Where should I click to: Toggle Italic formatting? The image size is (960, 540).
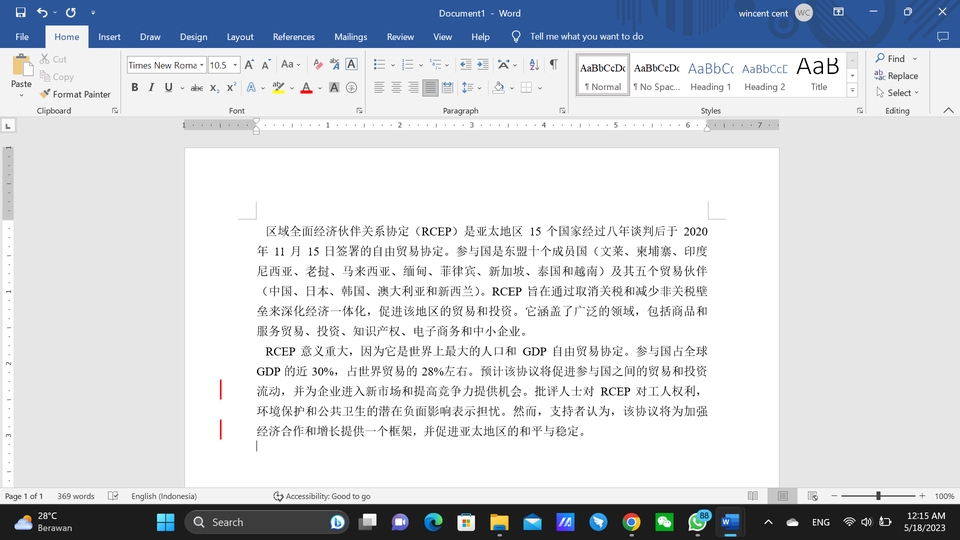[x=151, y=88]
